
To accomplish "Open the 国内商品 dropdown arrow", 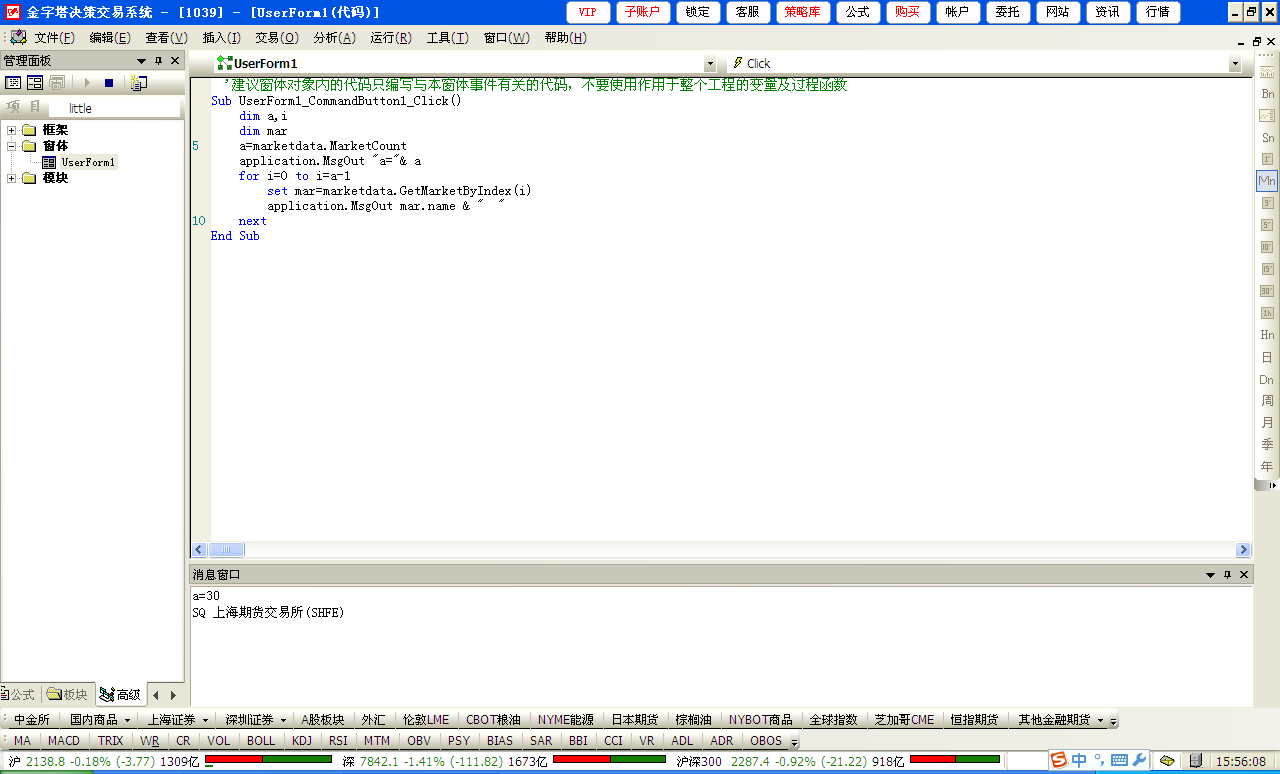I will coord(127,720).
